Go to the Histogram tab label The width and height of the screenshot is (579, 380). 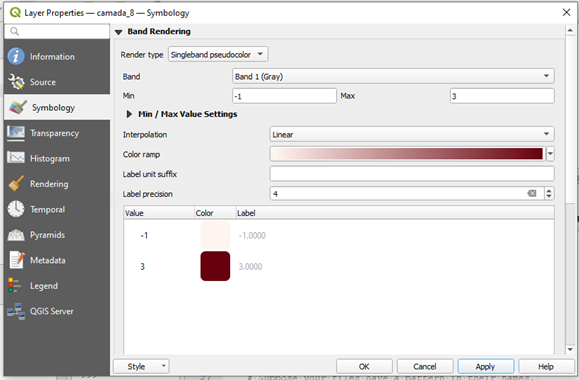50,159
